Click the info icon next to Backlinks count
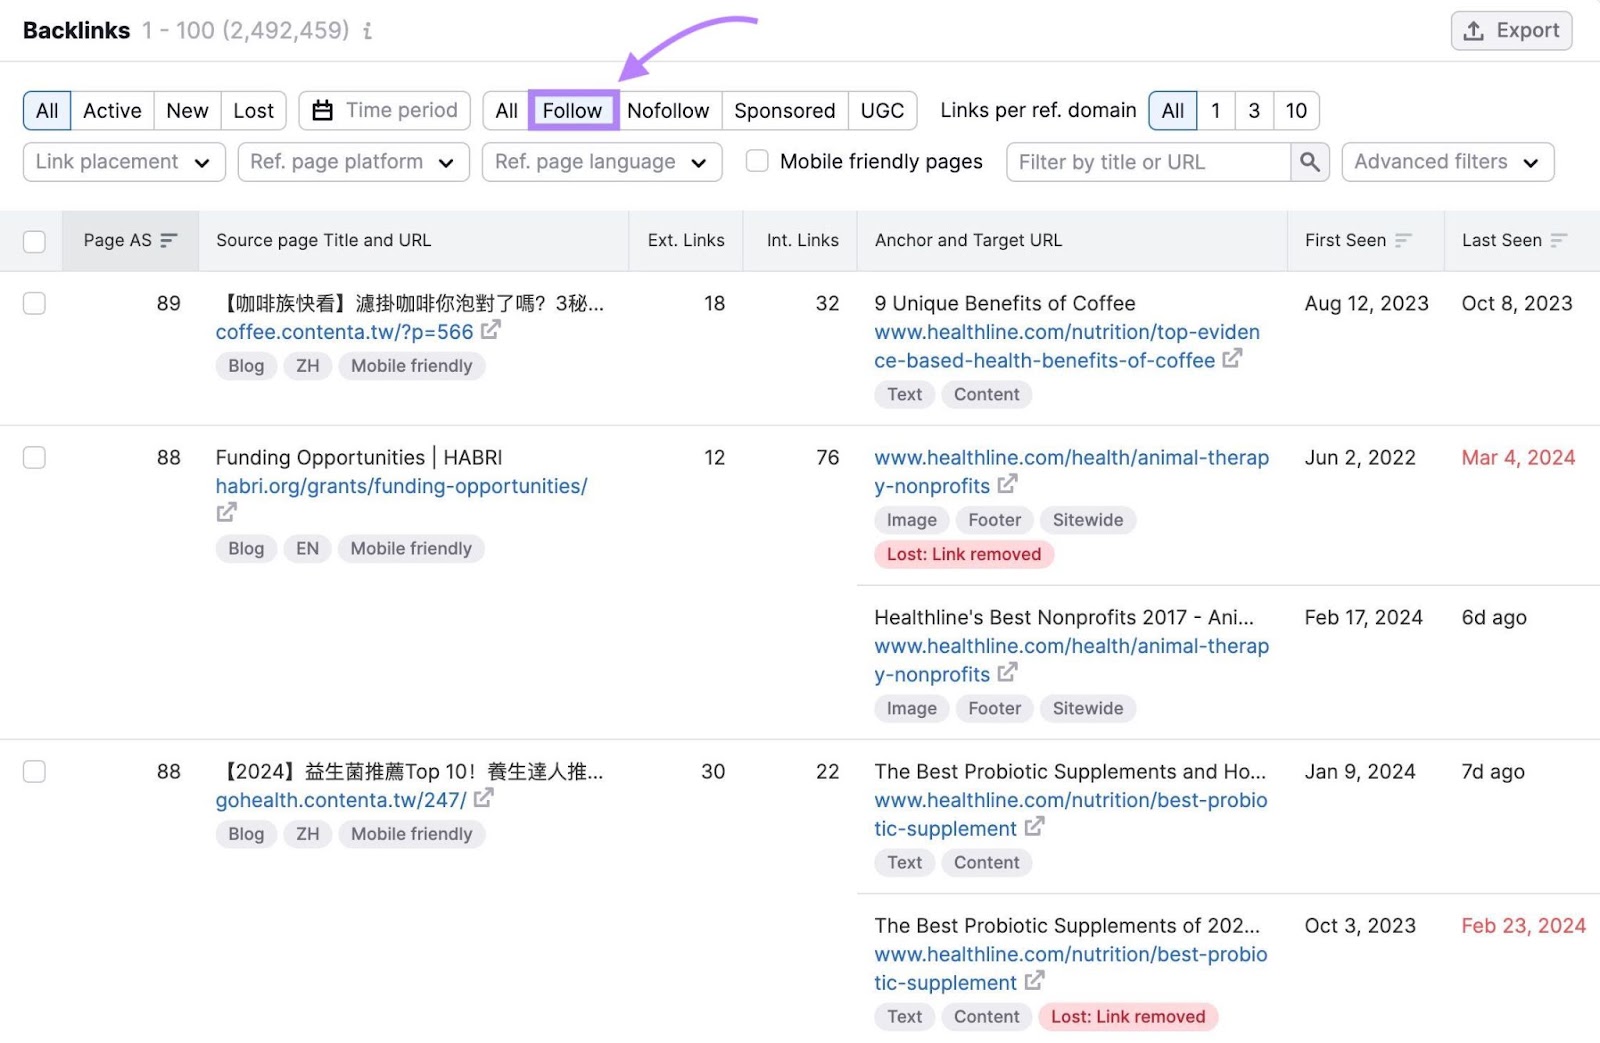The width and height of the screenshot is (1600, 1043). tap(367, 31)
